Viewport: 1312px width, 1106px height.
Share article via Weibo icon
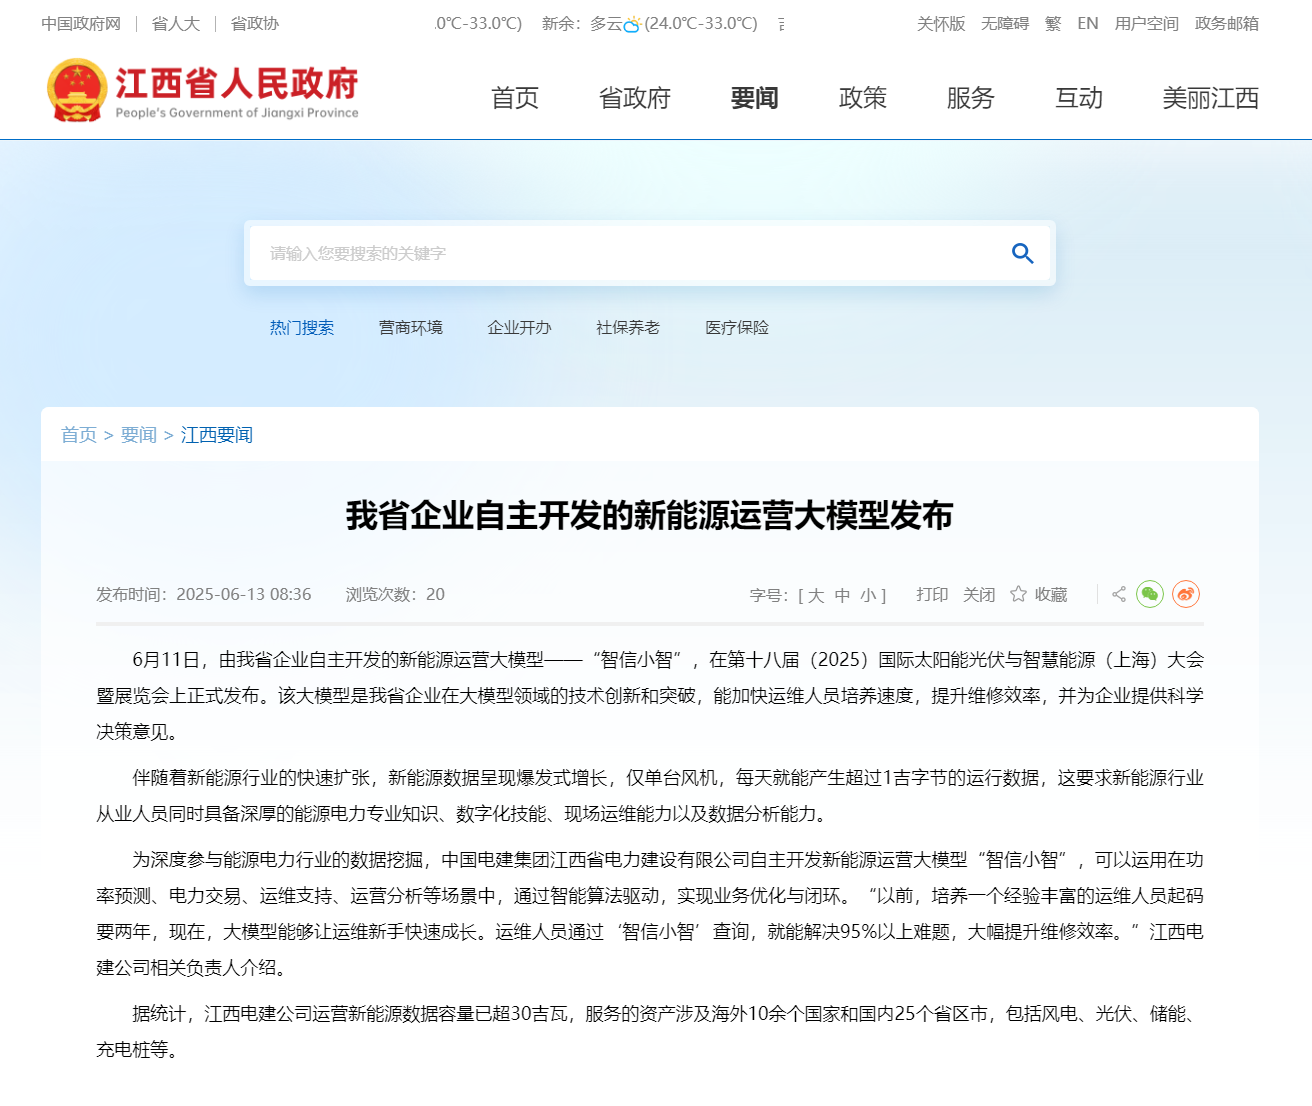pyautogui.click(x=1186, y=594)
